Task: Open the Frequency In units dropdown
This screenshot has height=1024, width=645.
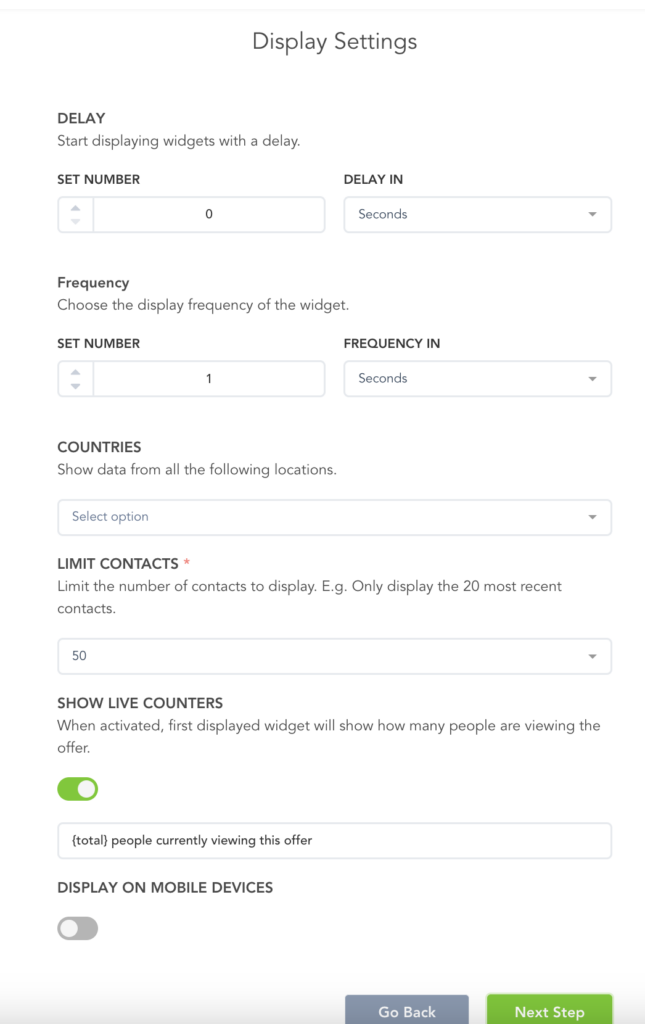Action: tap(477, 379)
